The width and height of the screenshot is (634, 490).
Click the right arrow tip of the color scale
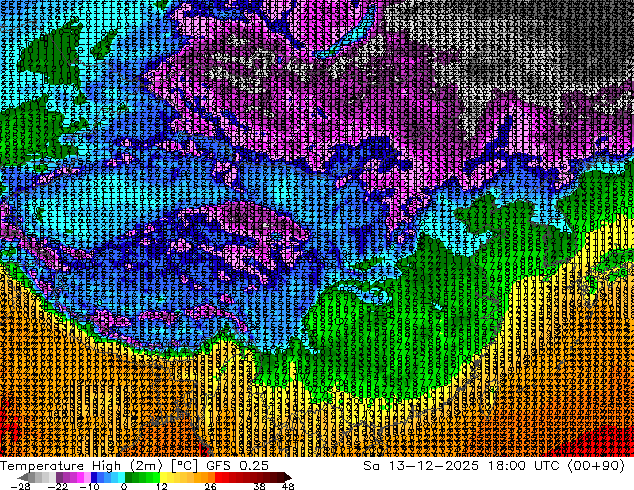click(x=289, y=477)
